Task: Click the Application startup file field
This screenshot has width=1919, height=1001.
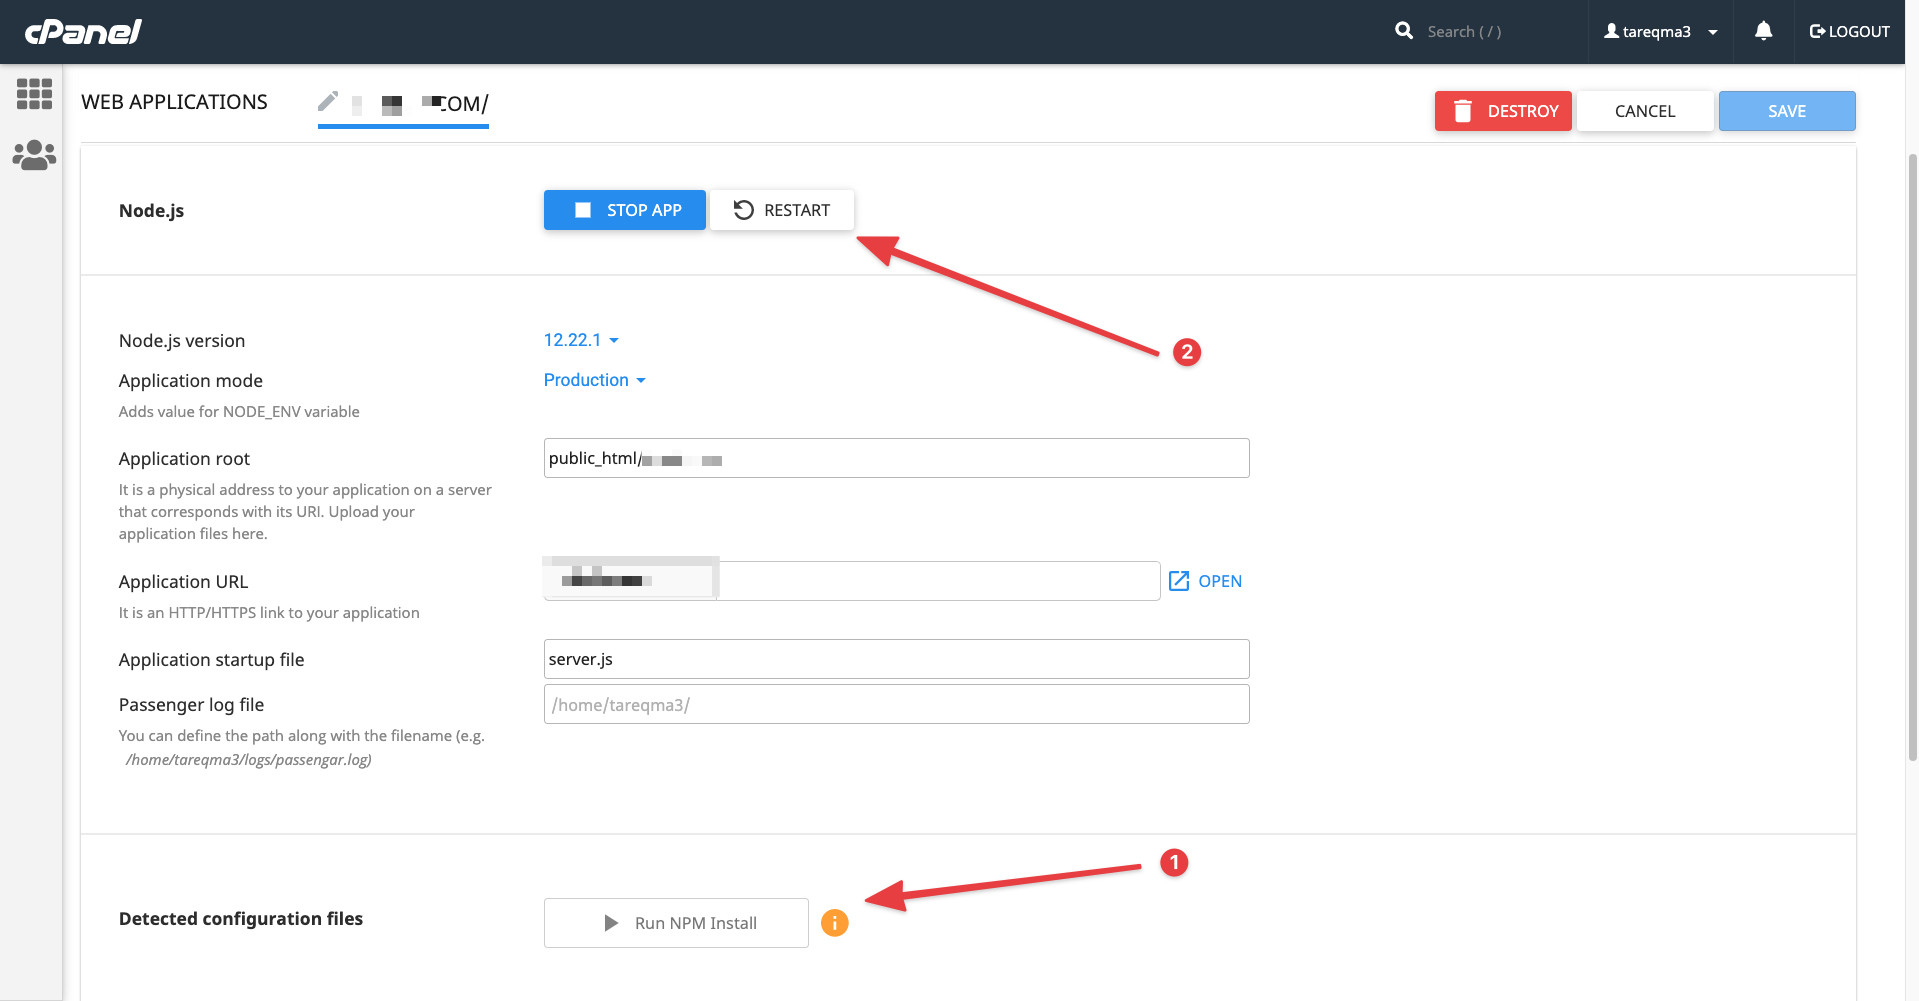Action: 897,659
